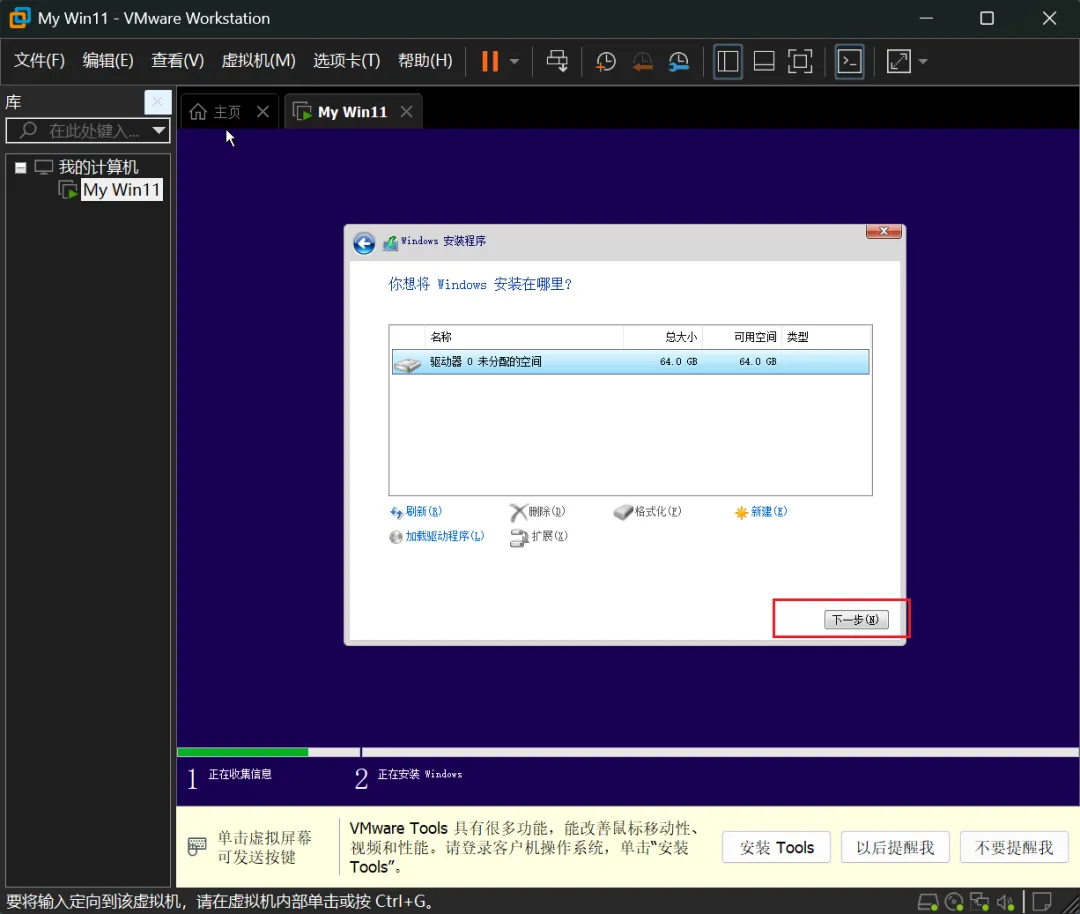The height and width of the screenshot is (914, 1080).
Task: Click the 新建(E) link
Action: pyautogui.click(x=760, y=511)
